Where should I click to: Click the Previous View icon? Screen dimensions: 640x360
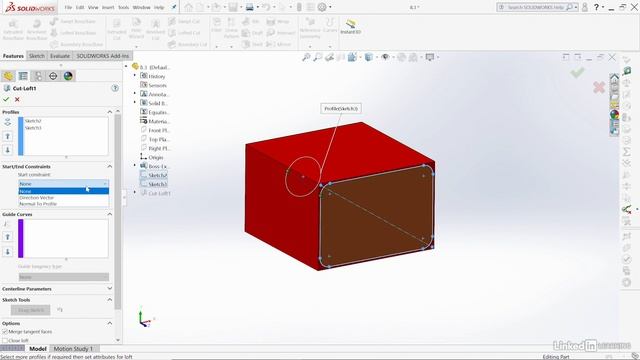tap(329, 57)
